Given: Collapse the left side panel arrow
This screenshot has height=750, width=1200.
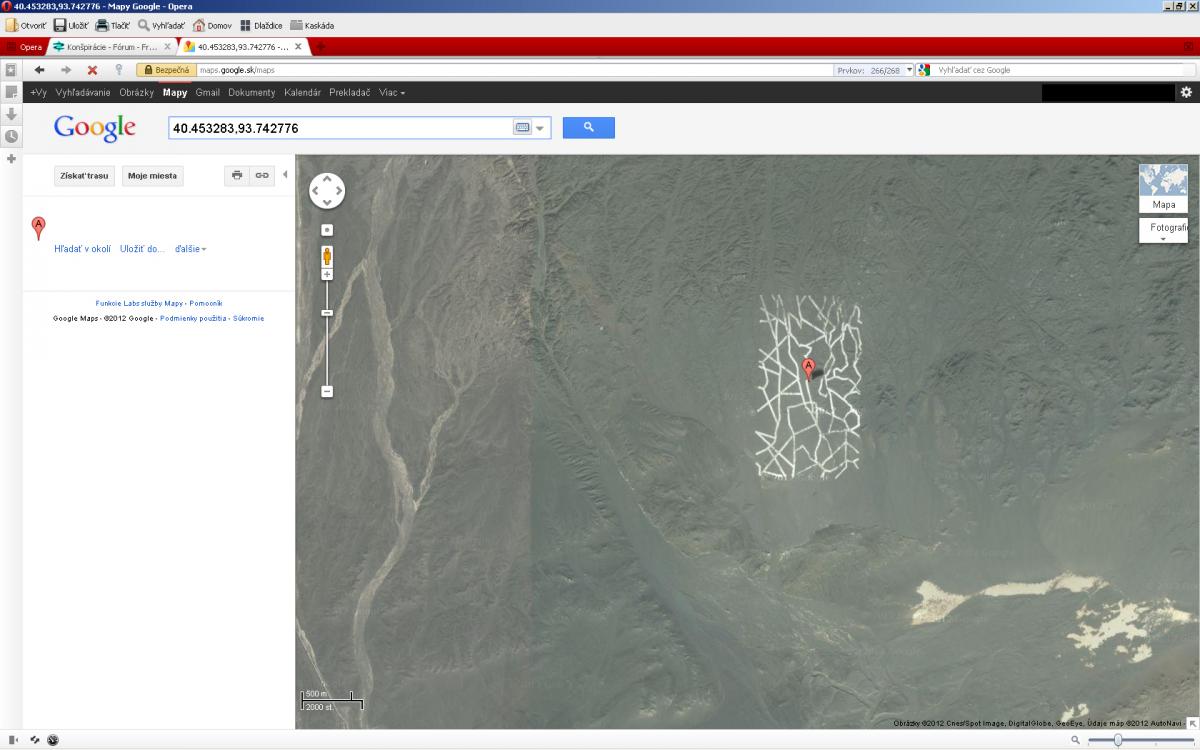Looking at the screenshot, I should click(x=285, y=175).
